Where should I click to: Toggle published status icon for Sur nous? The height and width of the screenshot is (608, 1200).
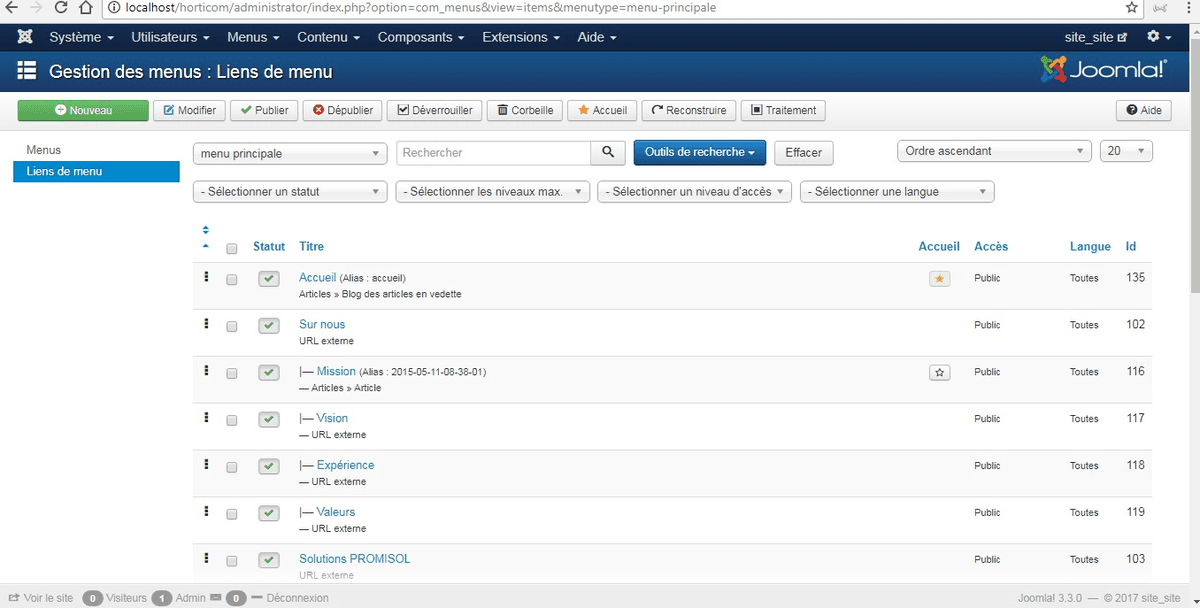[268, 326]
